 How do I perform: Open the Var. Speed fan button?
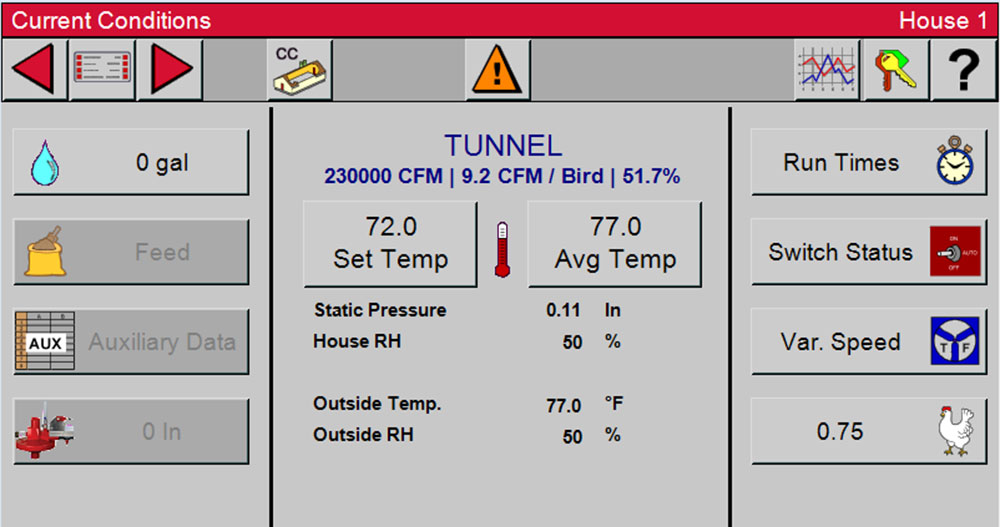pyautogui.click(x=861, y=342)
